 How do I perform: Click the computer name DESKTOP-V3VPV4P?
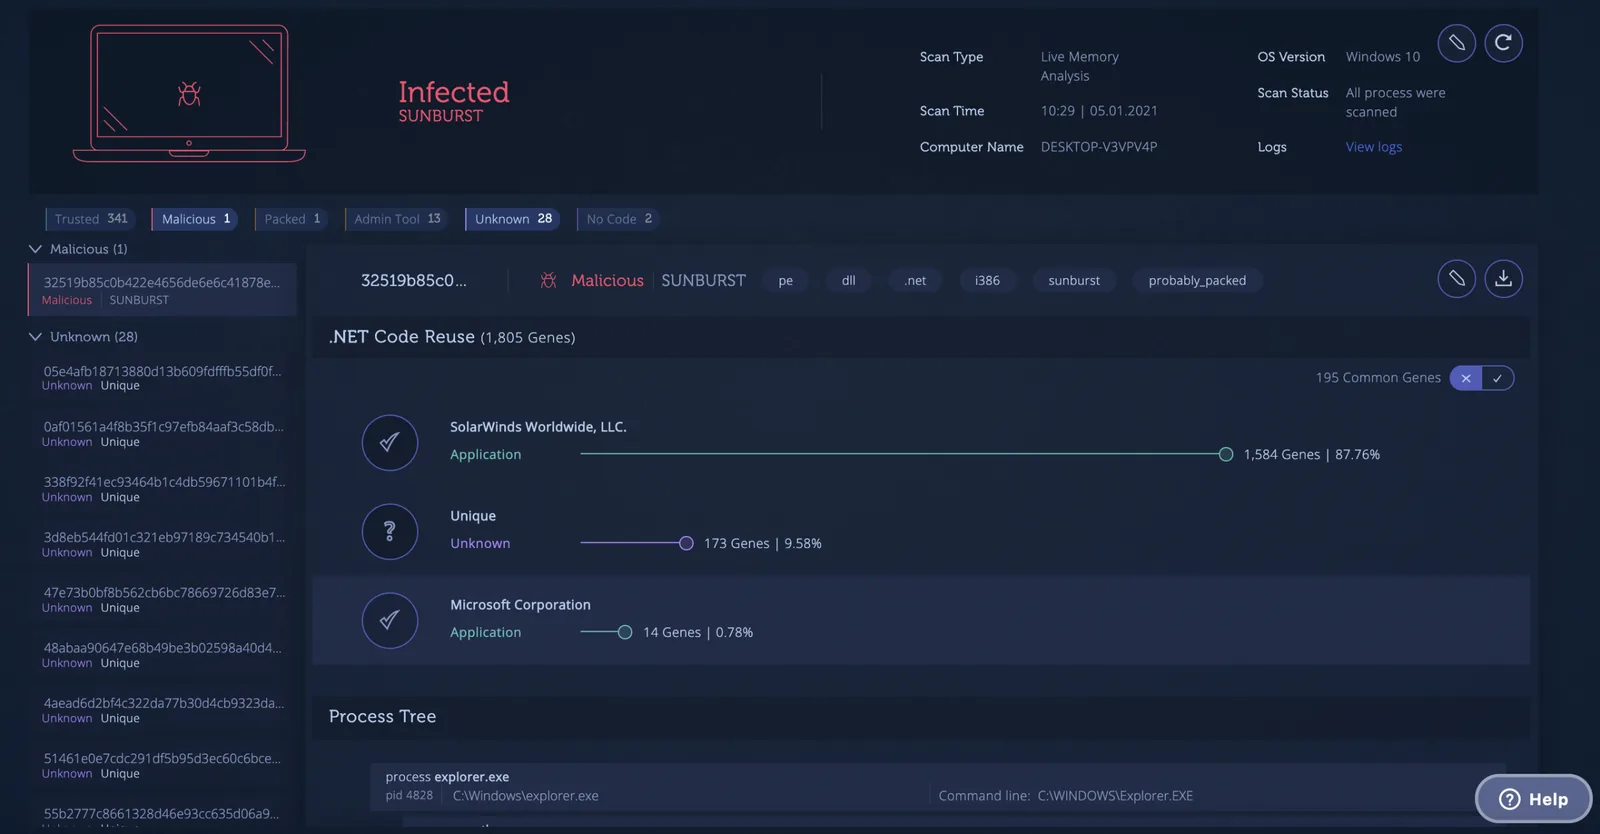point(1099,147)
